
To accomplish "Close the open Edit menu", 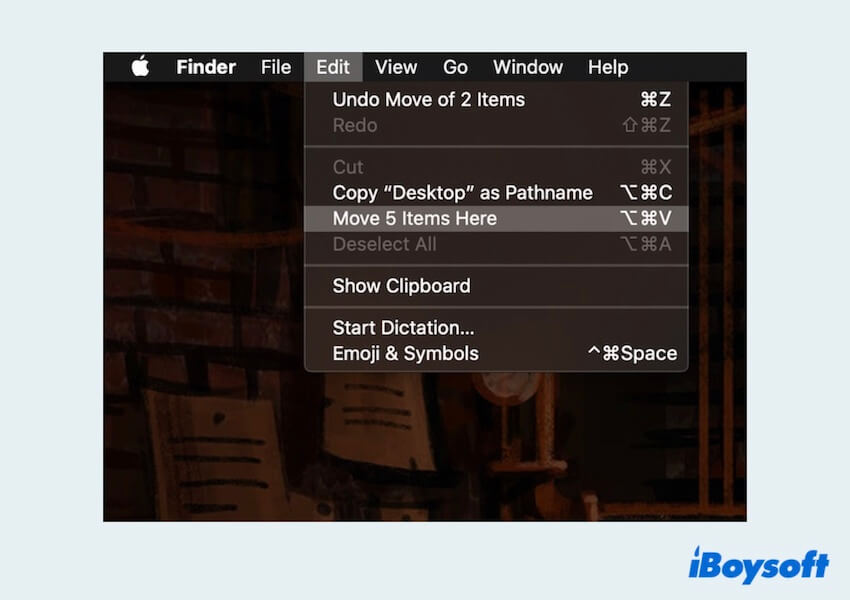I will tap(333, 67).
